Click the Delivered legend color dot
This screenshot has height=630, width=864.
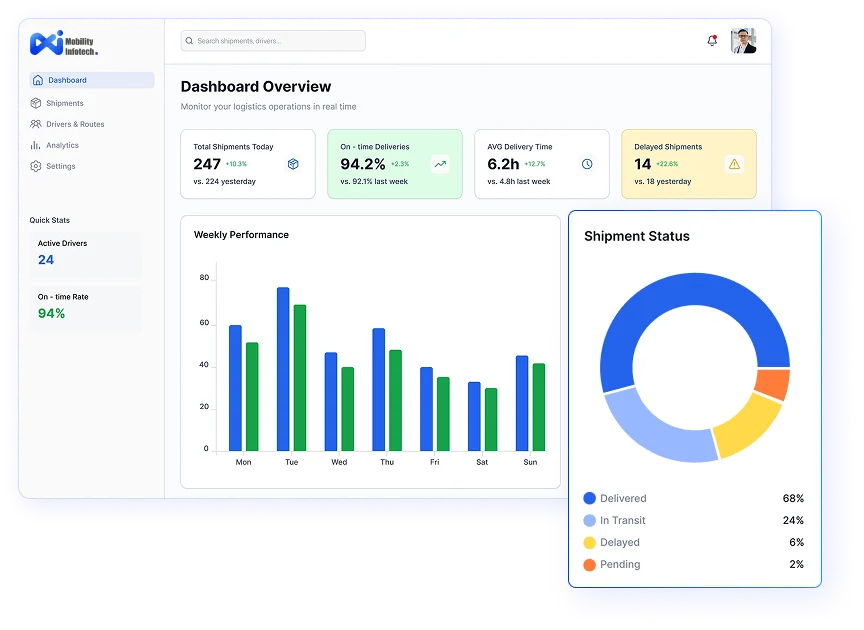coord(590,498)
